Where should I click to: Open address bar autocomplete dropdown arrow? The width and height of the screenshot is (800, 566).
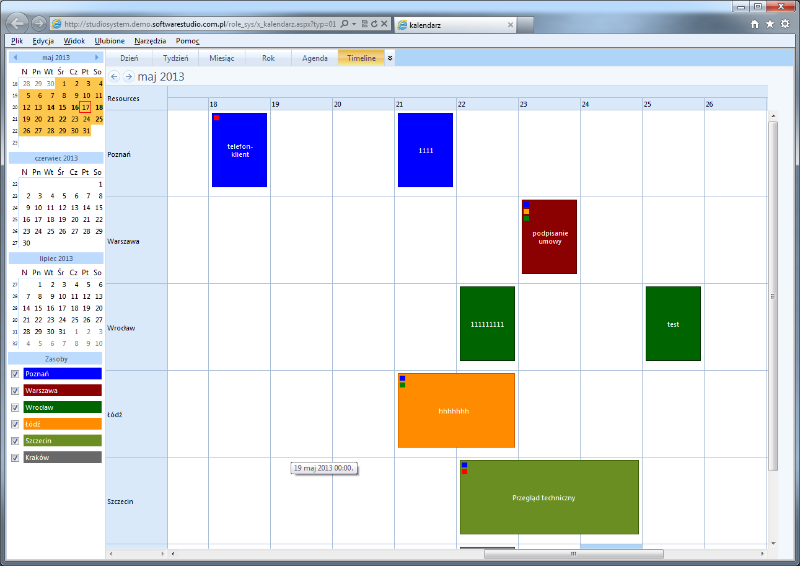point(354,23)
